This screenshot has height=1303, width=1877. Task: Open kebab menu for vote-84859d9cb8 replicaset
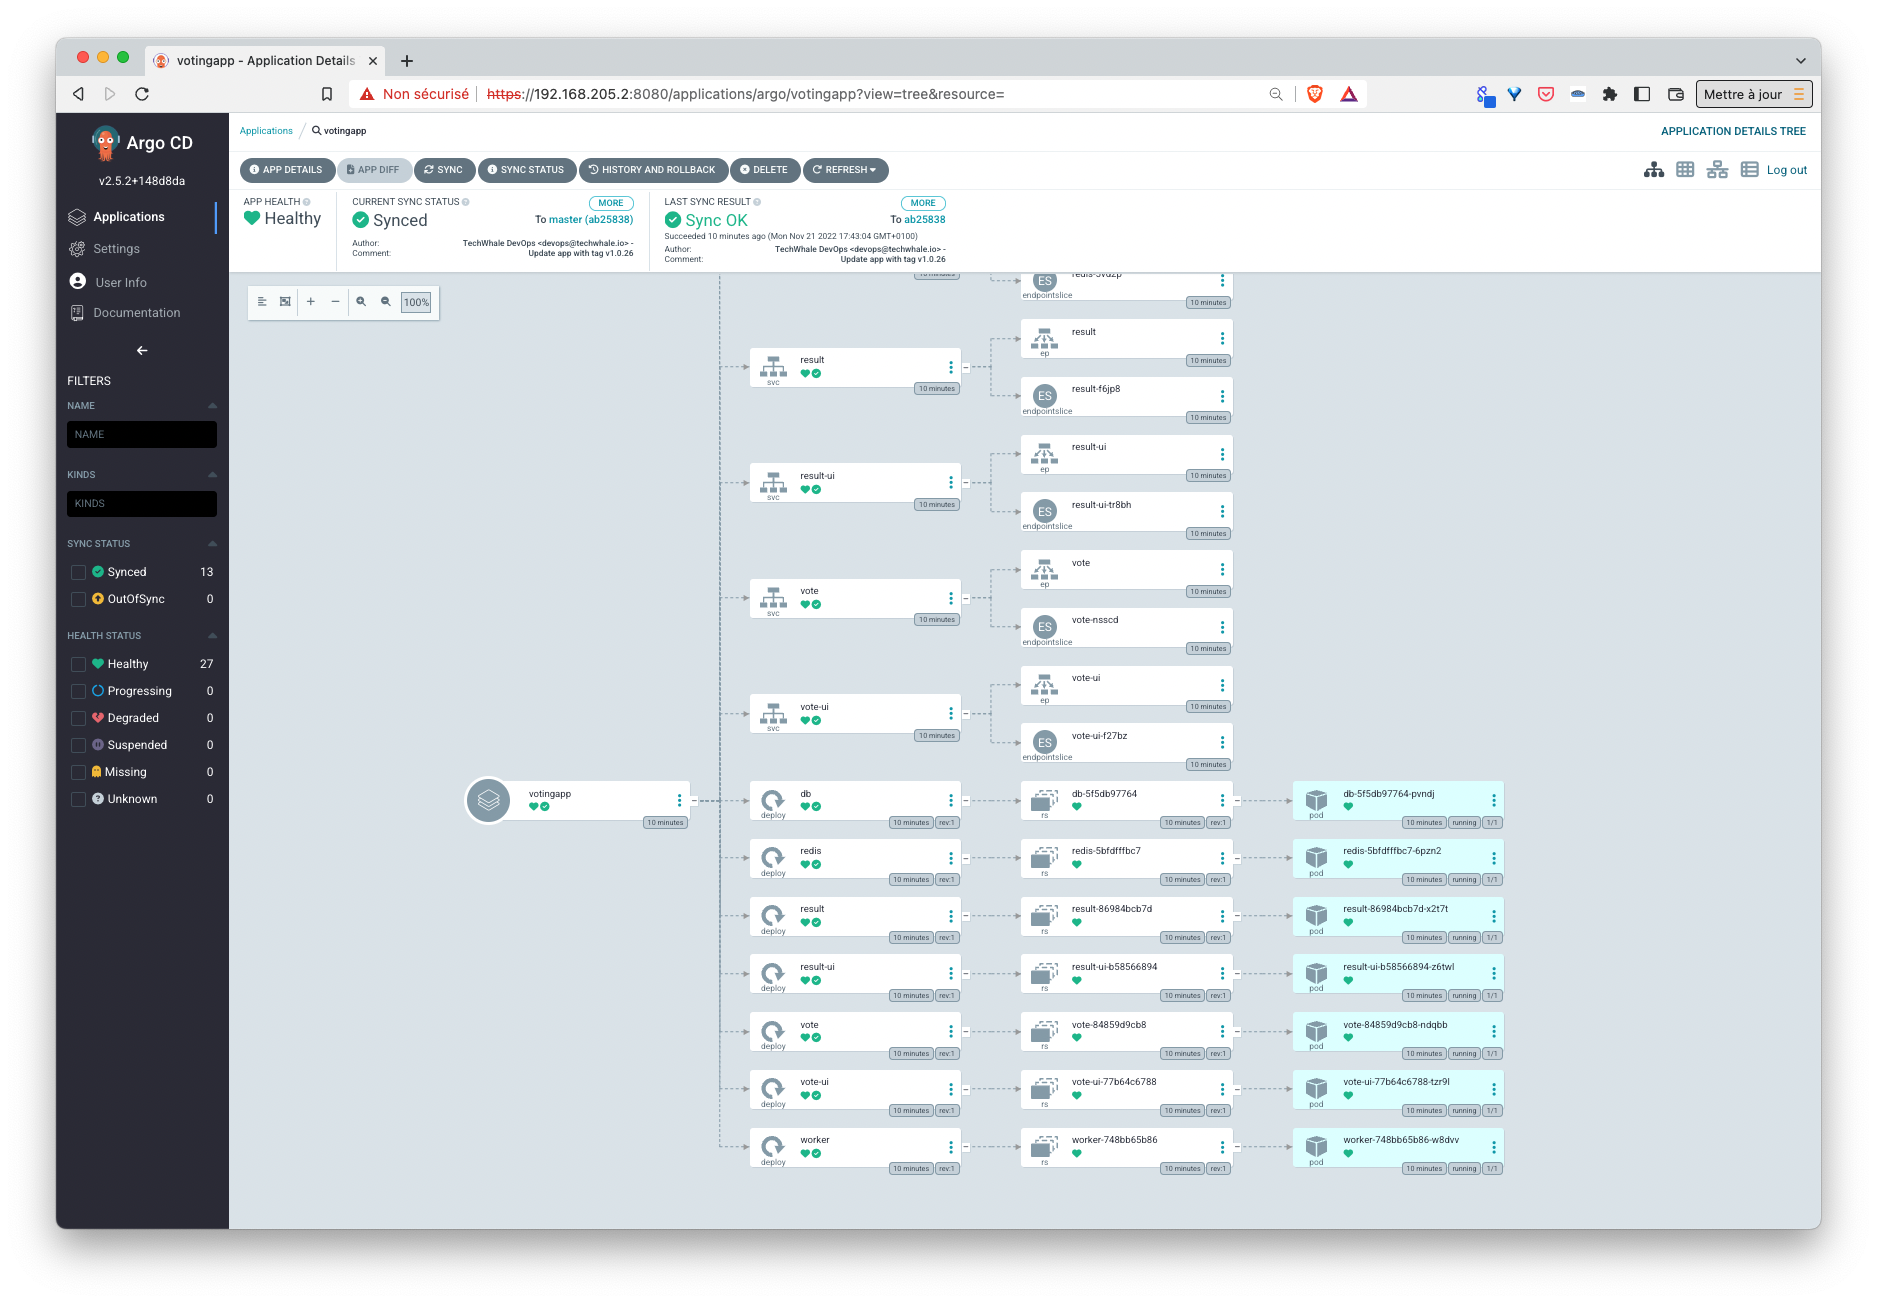(x=1222, y=1031)
